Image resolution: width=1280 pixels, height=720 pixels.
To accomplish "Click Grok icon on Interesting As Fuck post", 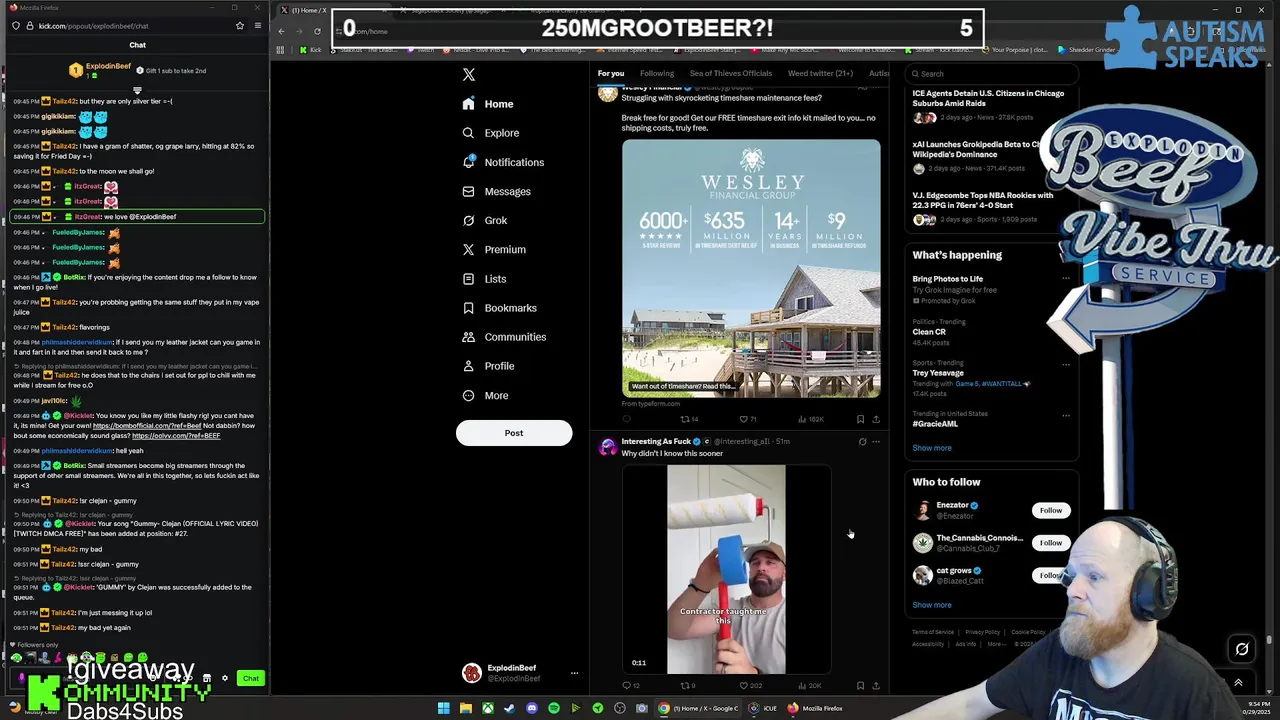I will click(862, 441).
